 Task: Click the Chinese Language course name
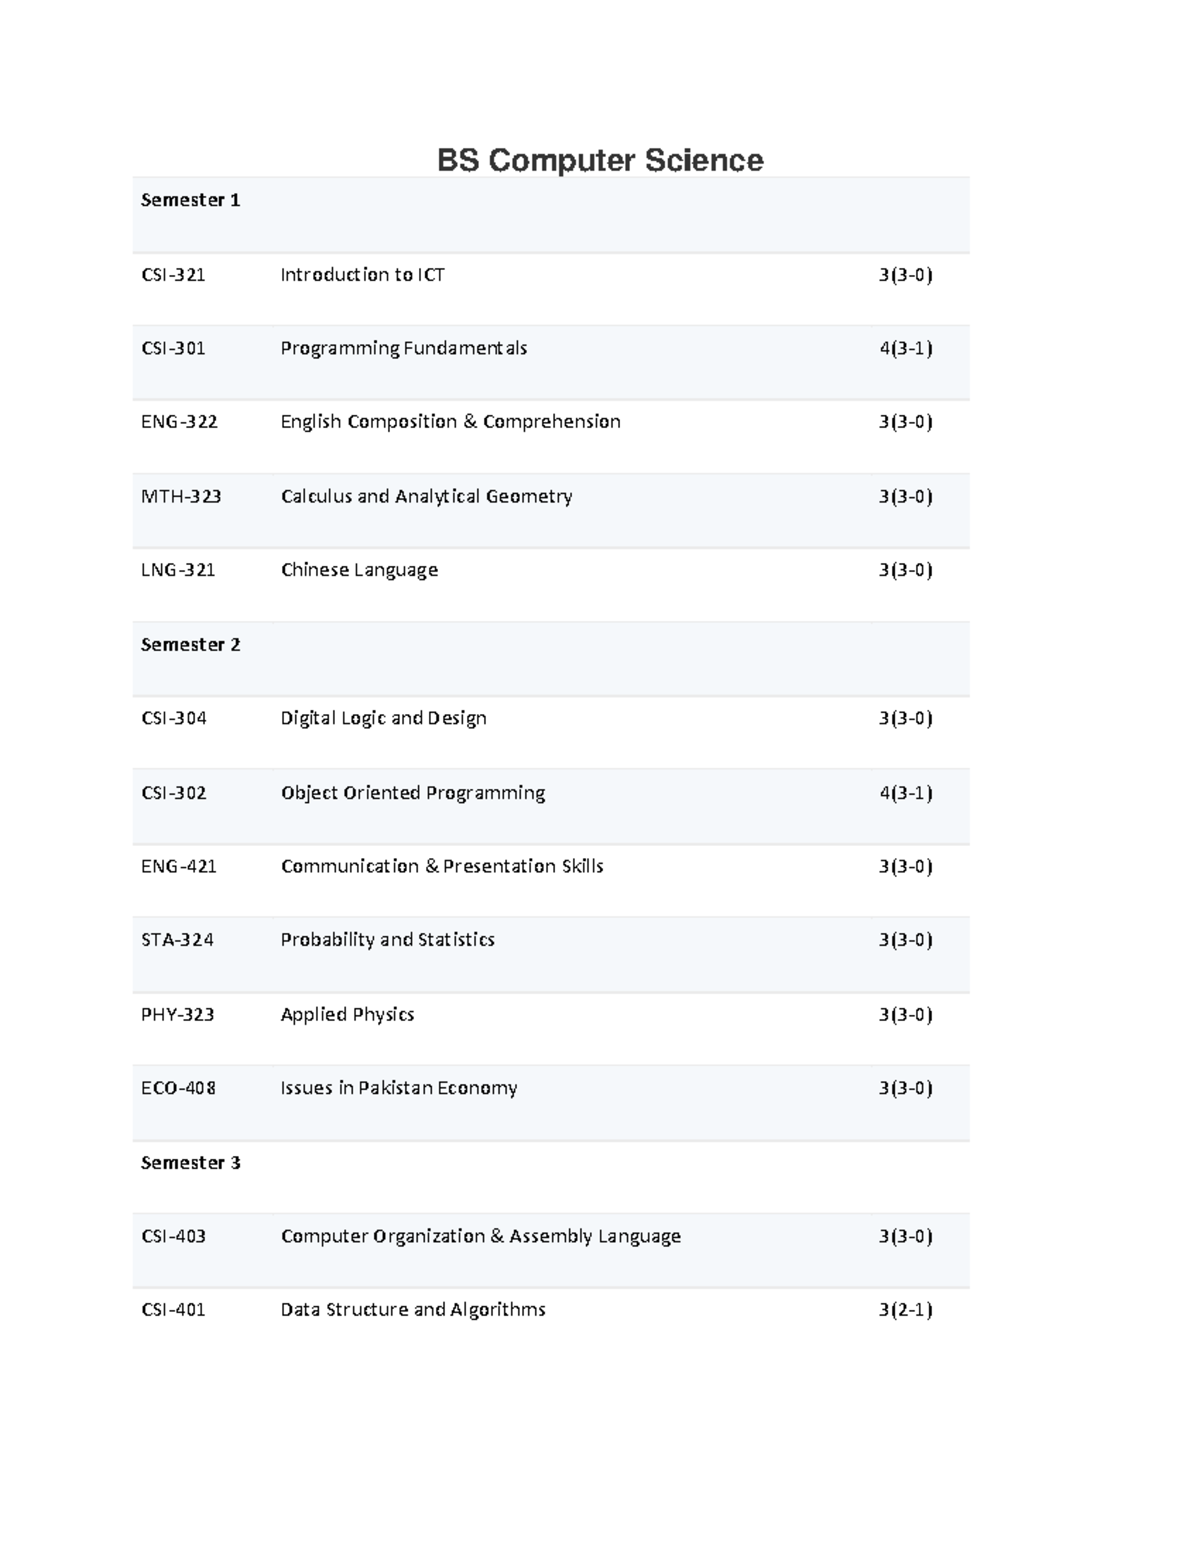click(x=359, y=570)
